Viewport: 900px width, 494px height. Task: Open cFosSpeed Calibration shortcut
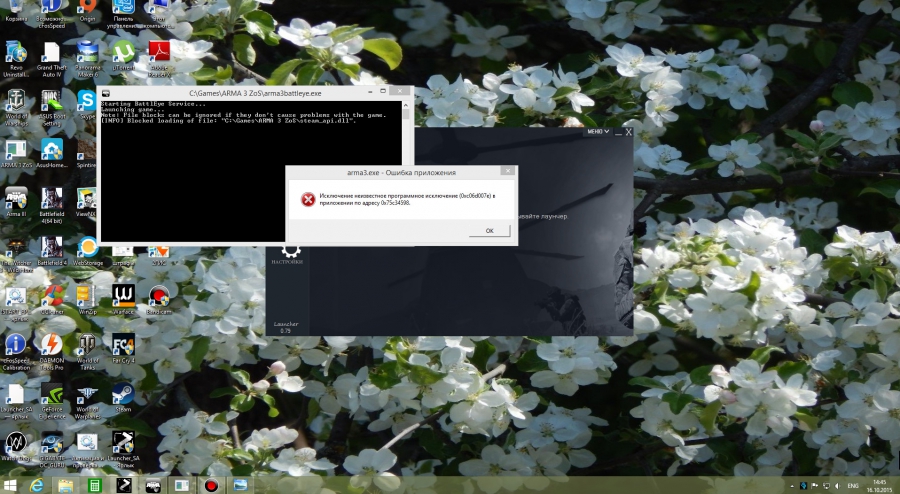(x=16, y=353)
